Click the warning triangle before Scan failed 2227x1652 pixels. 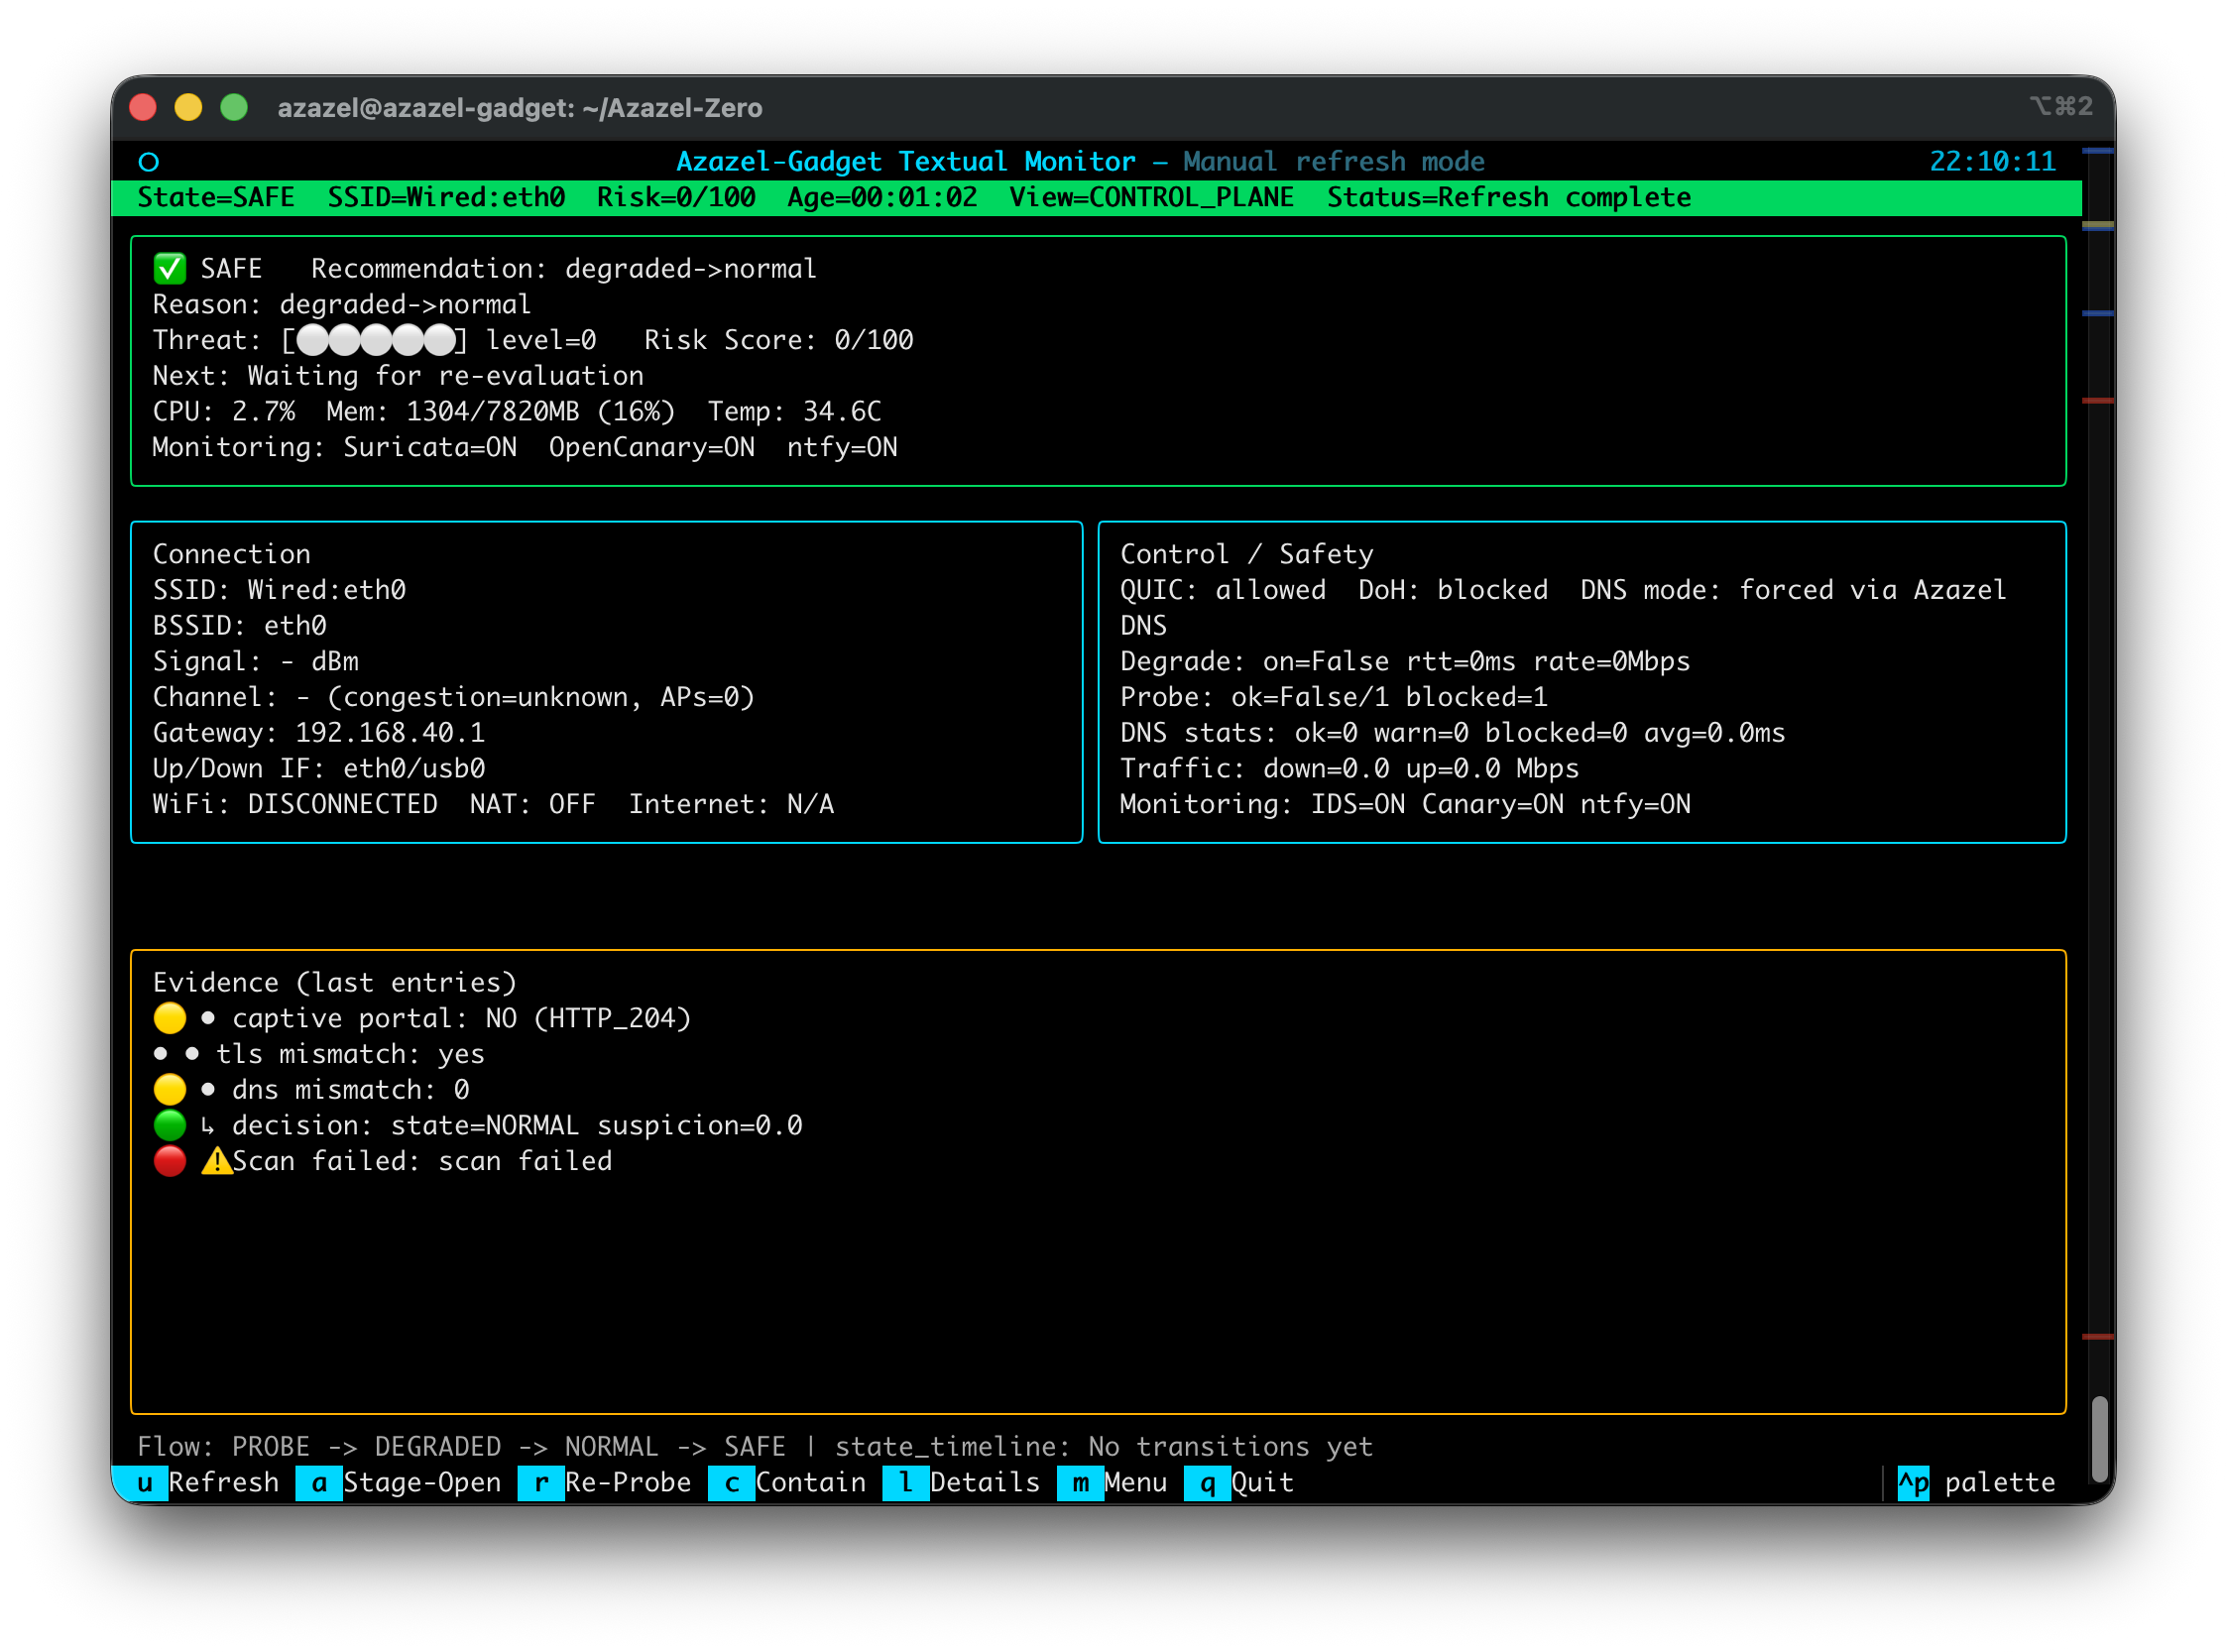216,1161
